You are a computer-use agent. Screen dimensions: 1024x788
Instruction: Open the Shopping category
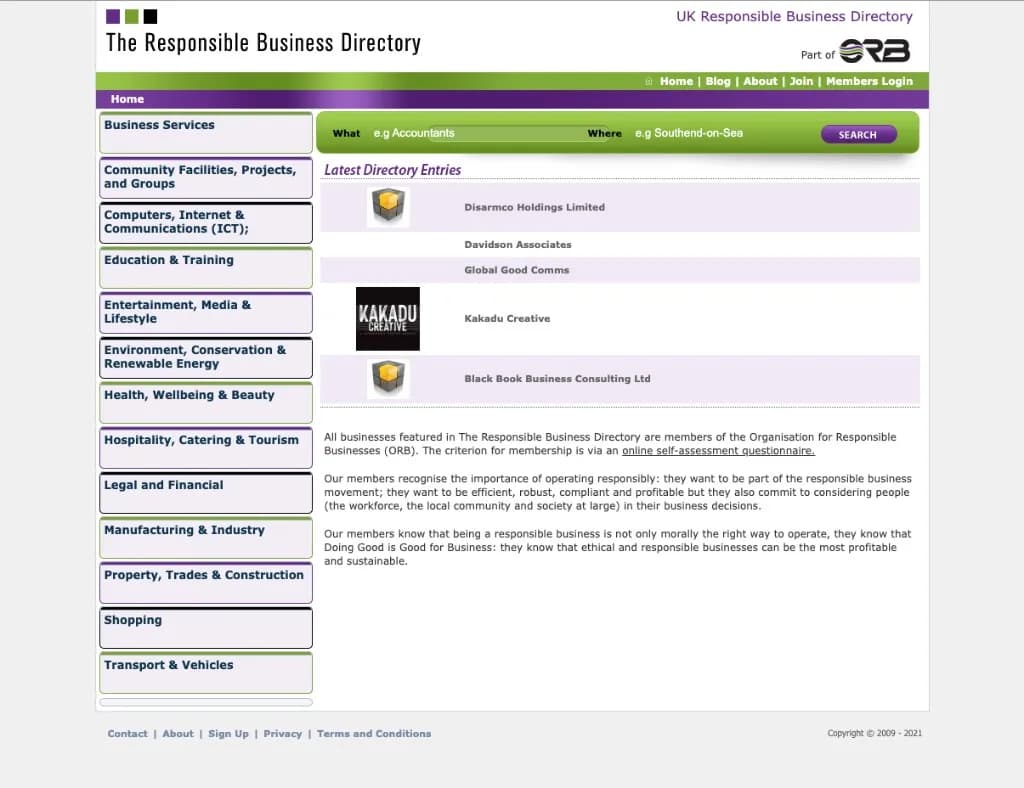pos(206,628)
